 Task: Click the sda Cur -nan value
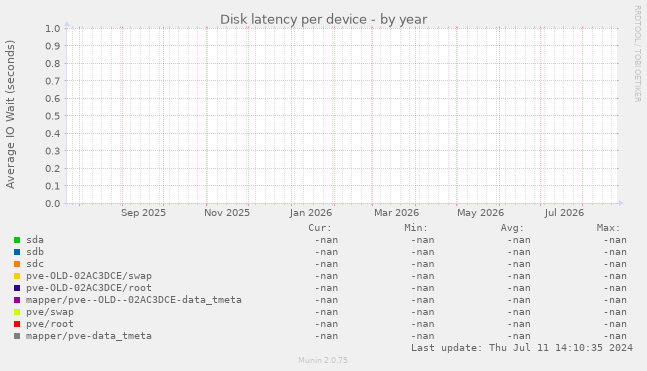tap(326, 240)
